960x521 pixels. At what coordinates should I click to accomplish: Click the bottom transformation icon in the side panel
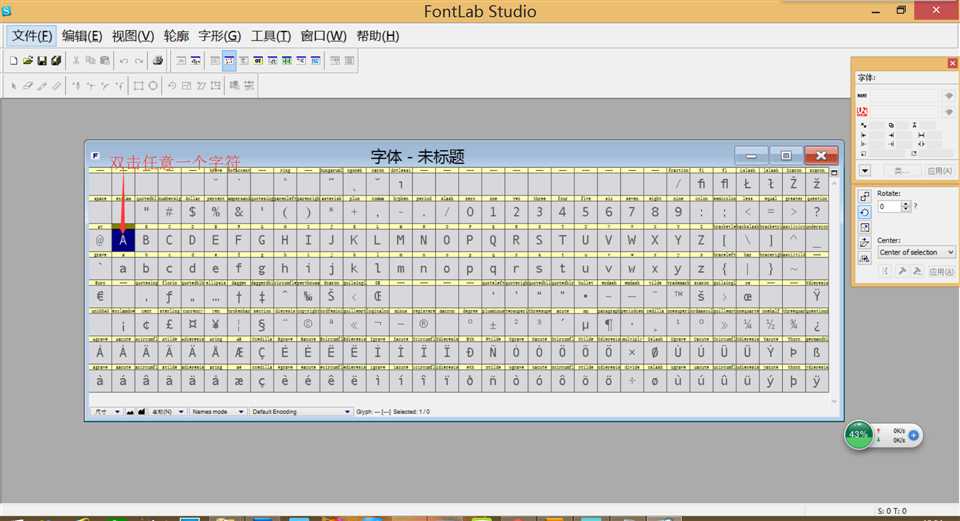click(864, 258)
